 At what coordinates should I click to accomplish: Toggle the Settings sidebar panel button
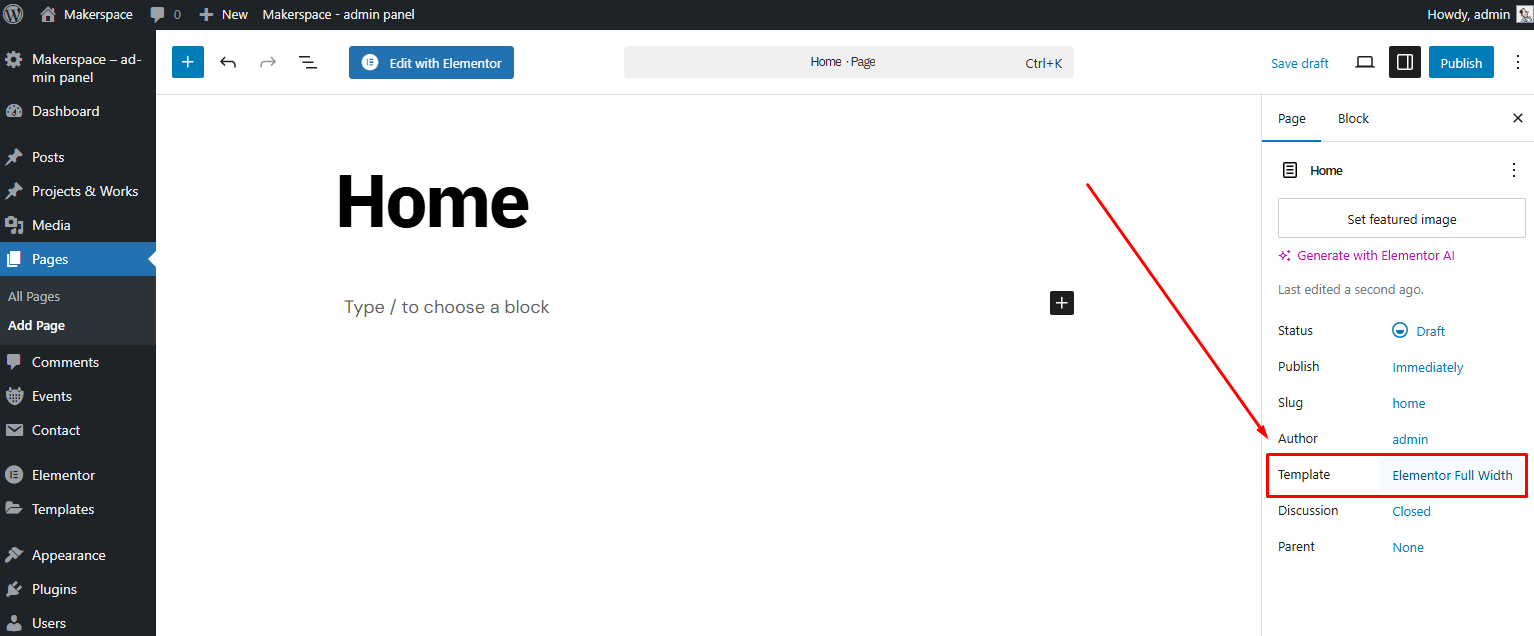click(1404, 62)
